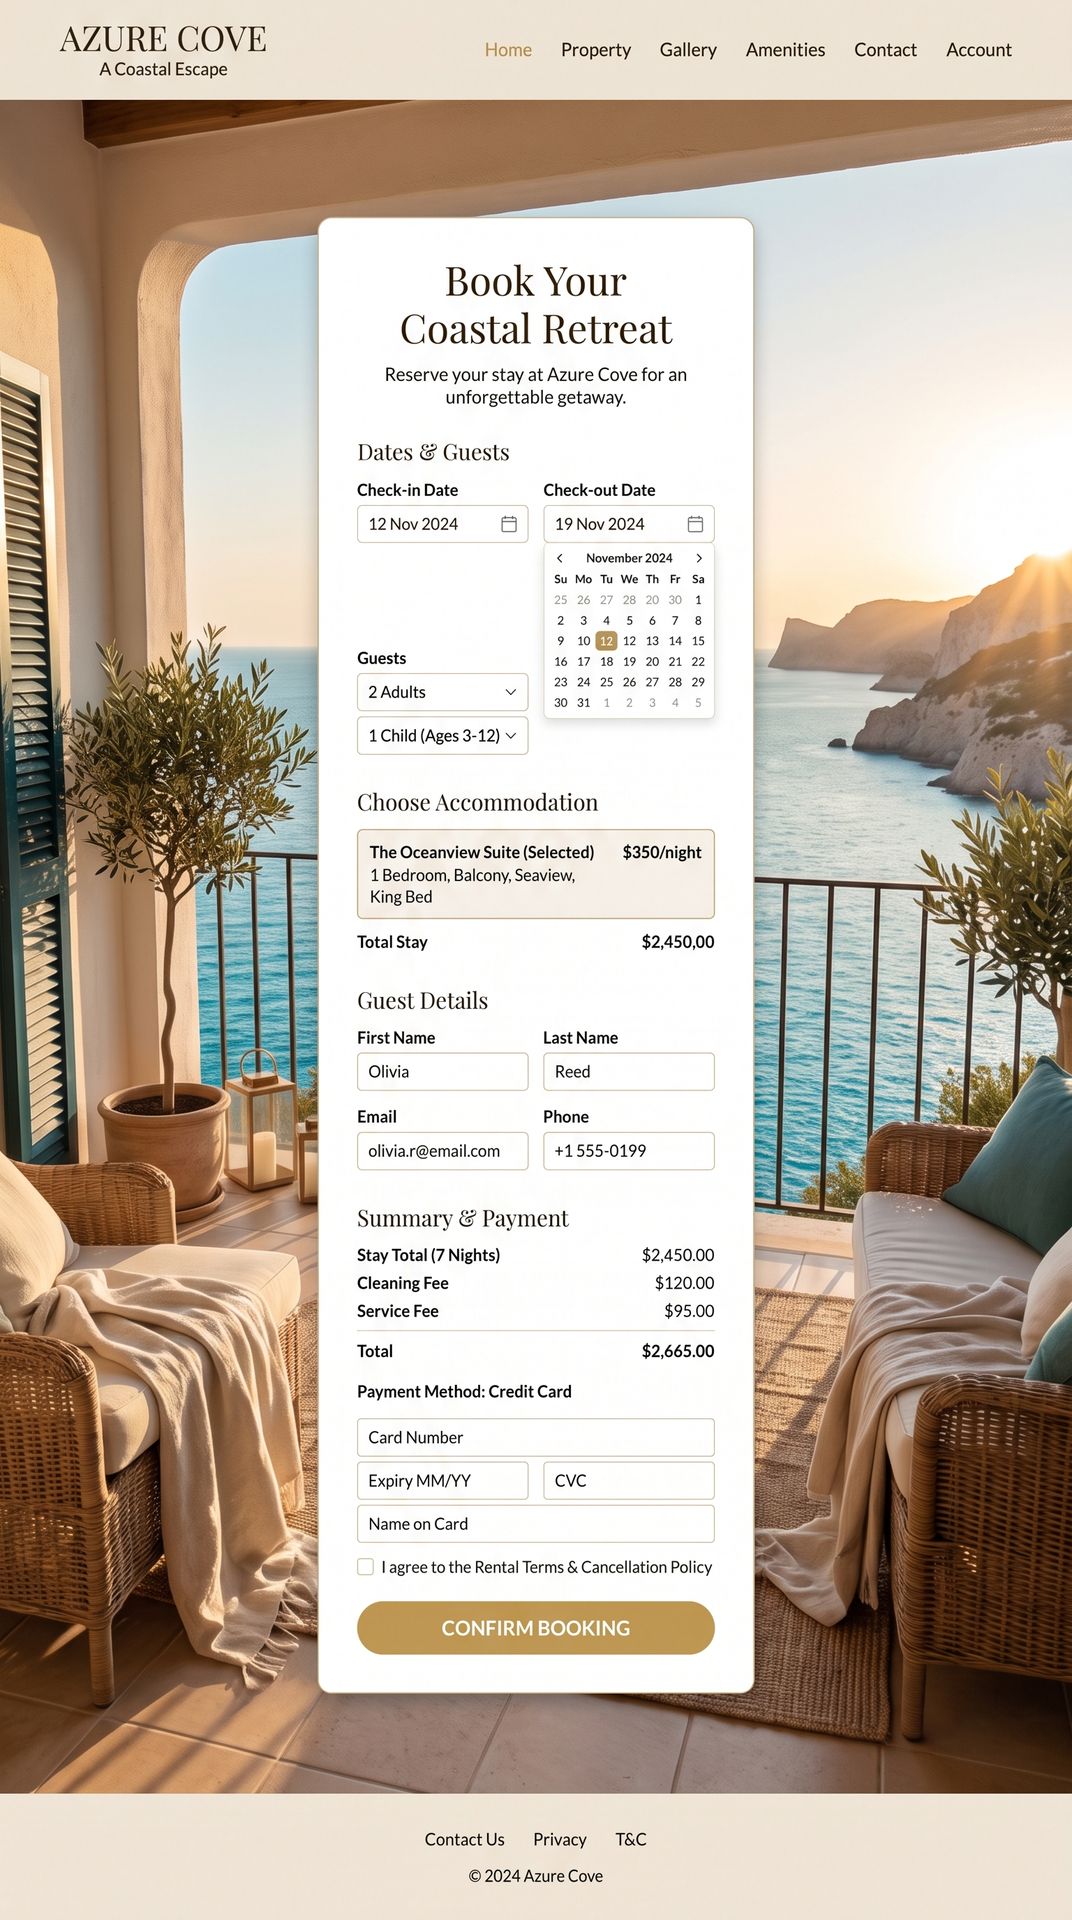
Task: Expand the 1 Child (Ages 3-12) dropdown
Action: click(x=442, y=736)
